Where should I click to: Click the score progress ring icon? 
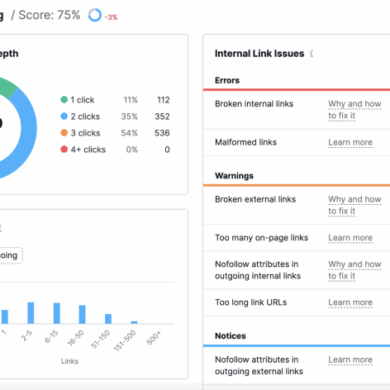pyautogui.click(x=95, y=15)
